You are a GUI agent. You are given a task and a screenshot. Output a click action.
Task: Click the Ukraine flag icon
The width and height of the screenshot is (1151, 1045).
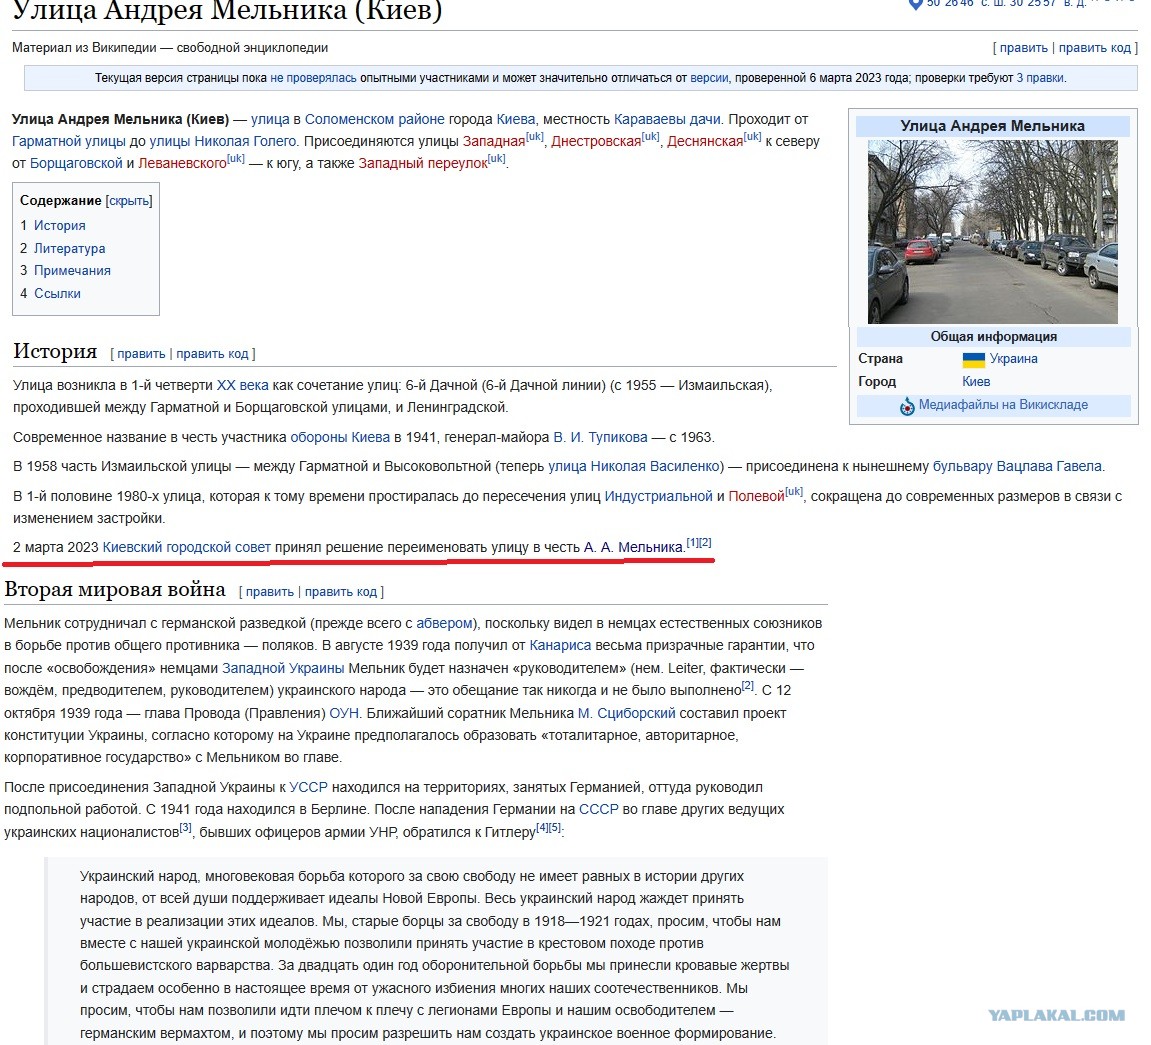[973, 360]
